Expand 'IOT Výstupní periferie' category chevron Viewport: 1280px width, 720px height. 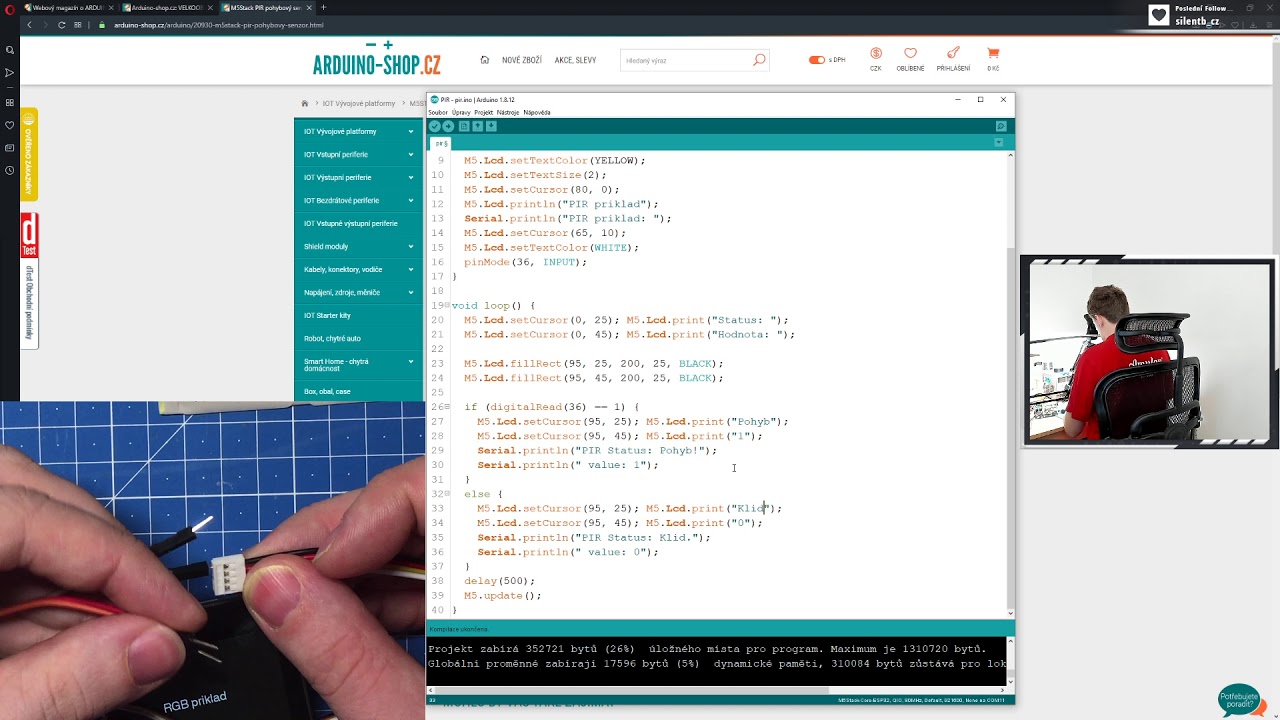(411, 177)
